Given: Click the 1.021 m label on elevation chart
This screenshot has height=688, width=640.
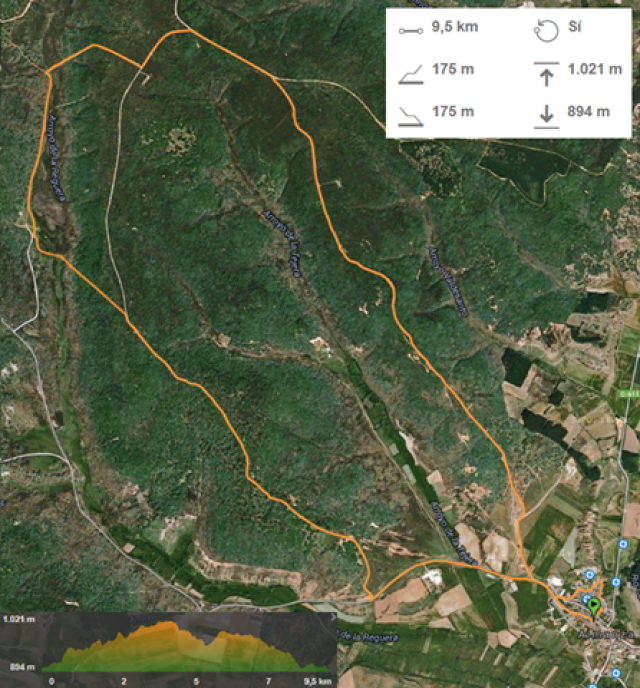Looking at the screenshot, I should [19, 619].
